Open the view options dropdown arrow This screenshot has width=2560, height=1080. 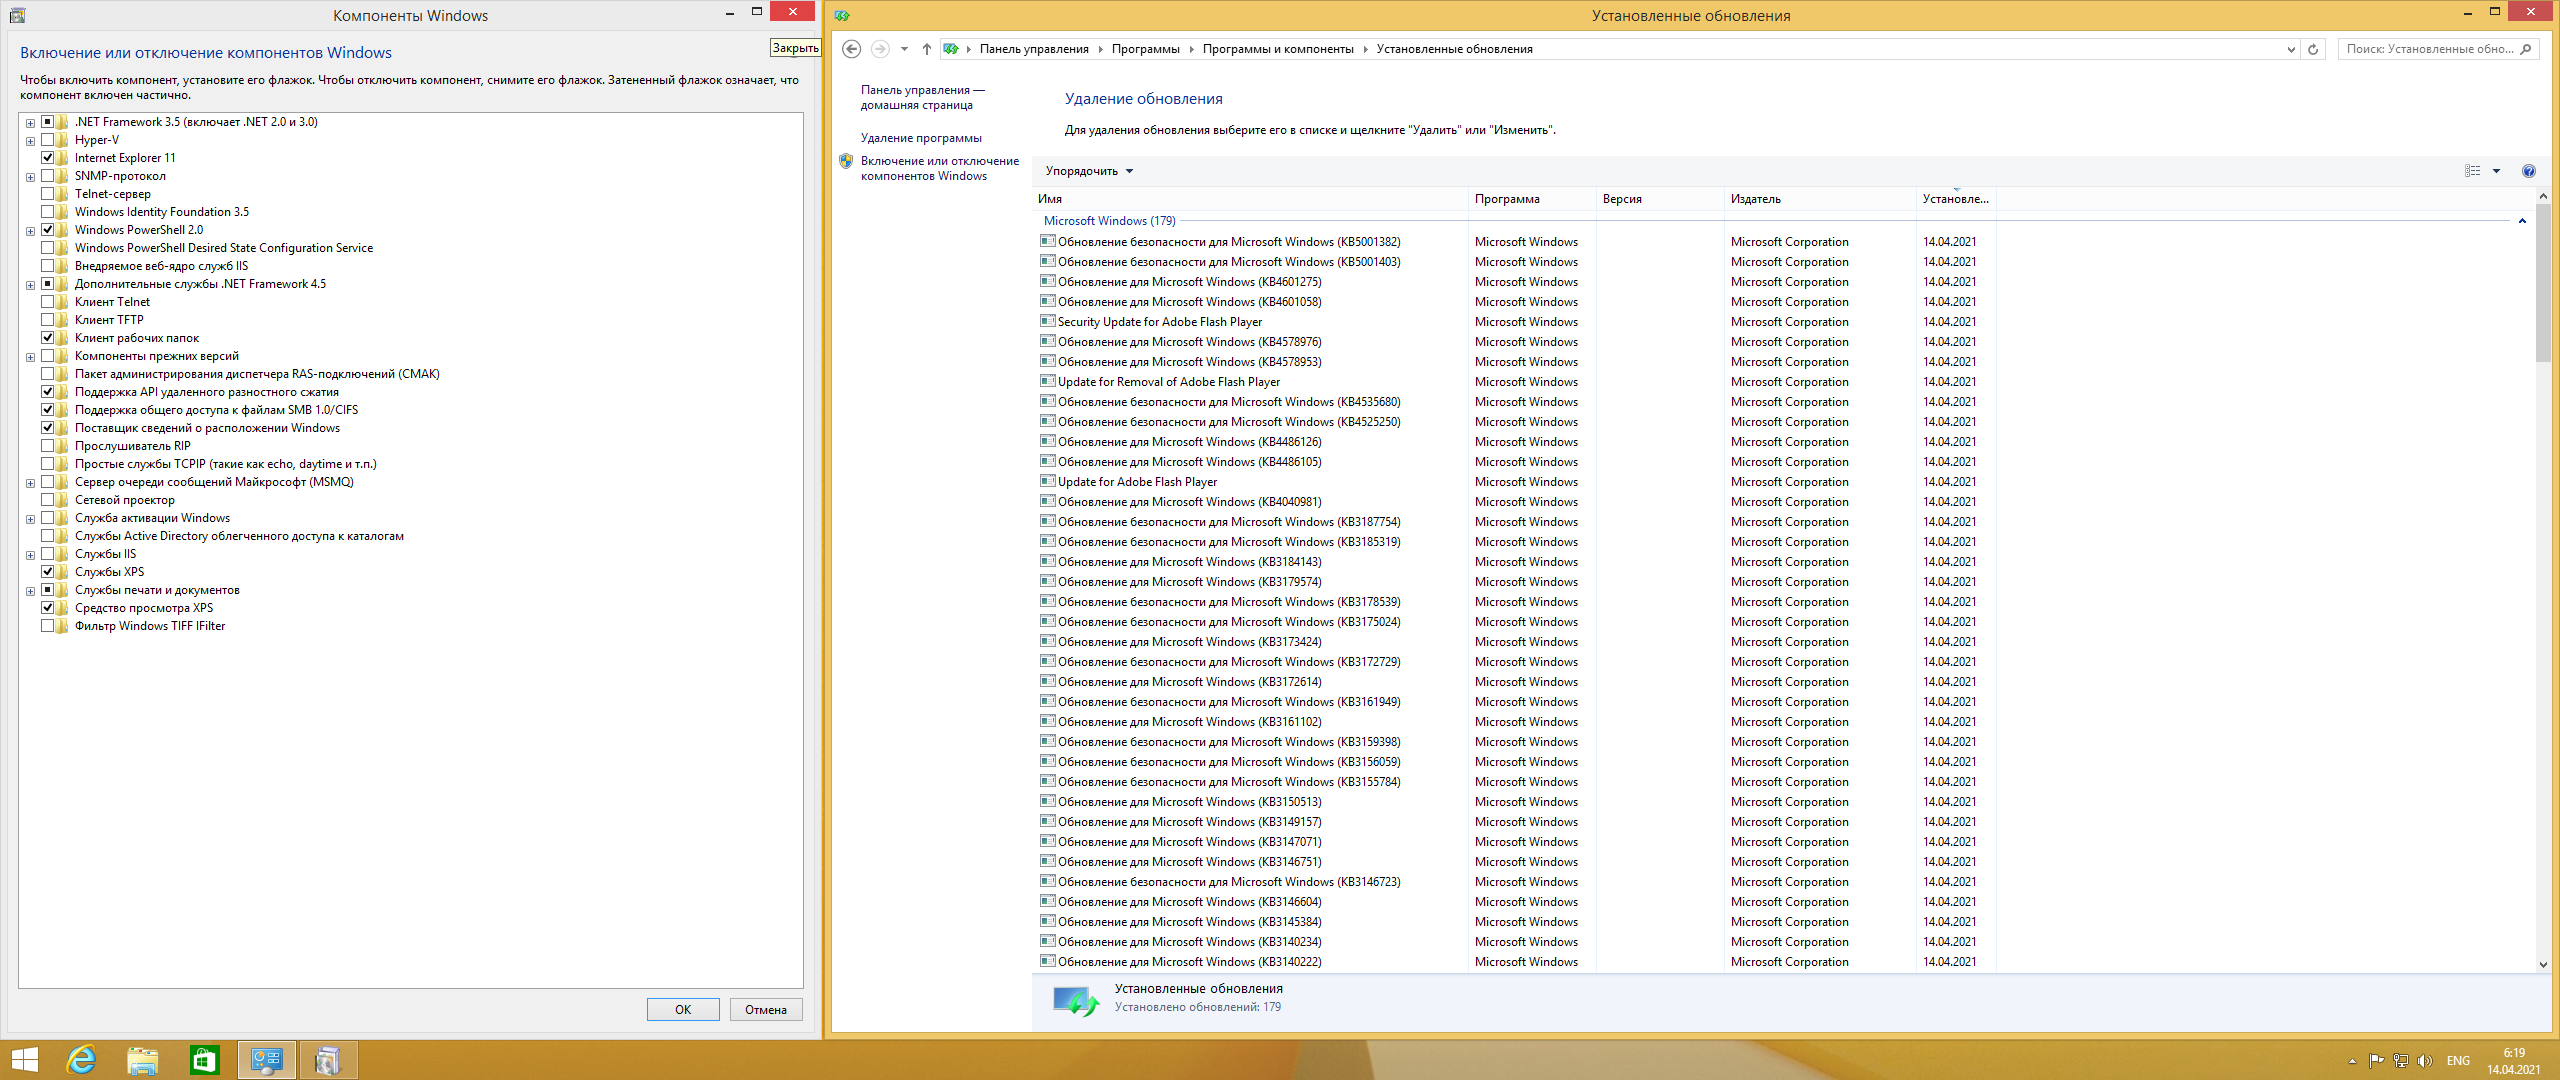tap(2496, 171)
